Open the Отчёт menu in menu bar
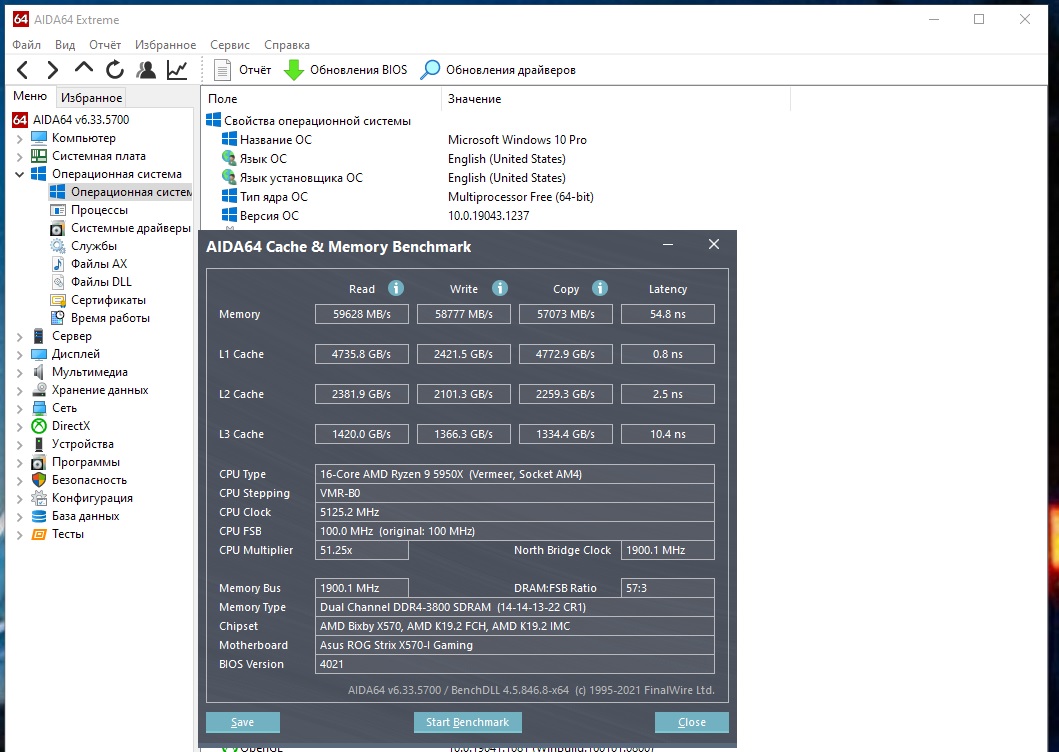Viewport: 1059px width, 752px height. 105,45
